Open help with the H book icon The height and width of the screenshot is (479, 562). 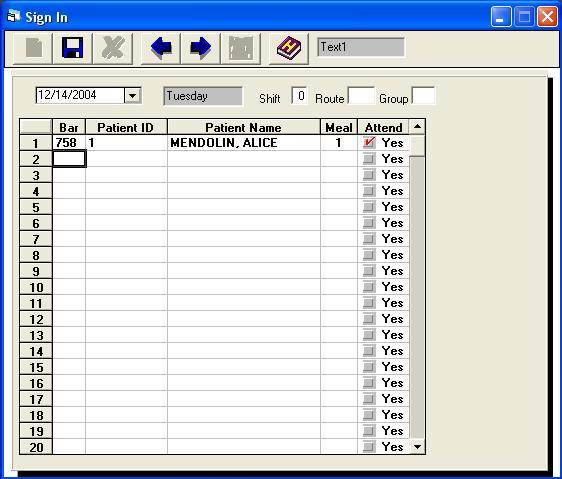[289, 48]
